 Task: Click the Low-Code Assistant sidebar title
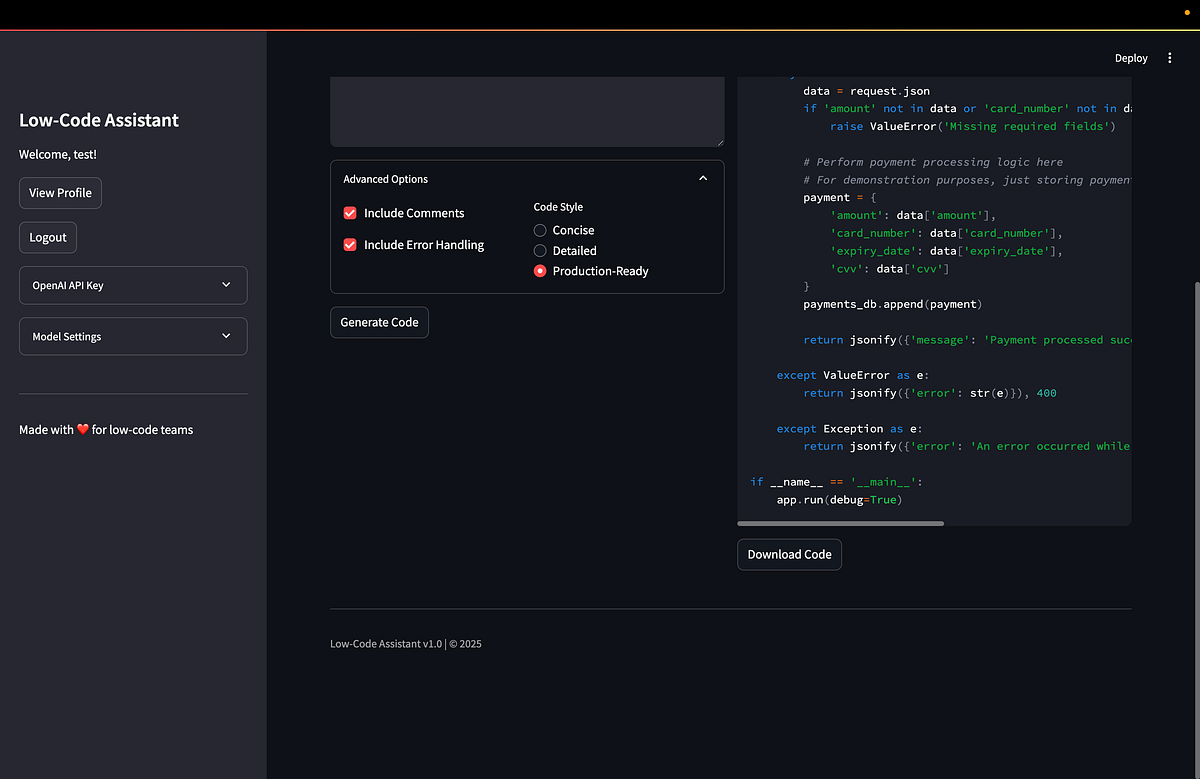pyautogui.click(x=99, y=120)
